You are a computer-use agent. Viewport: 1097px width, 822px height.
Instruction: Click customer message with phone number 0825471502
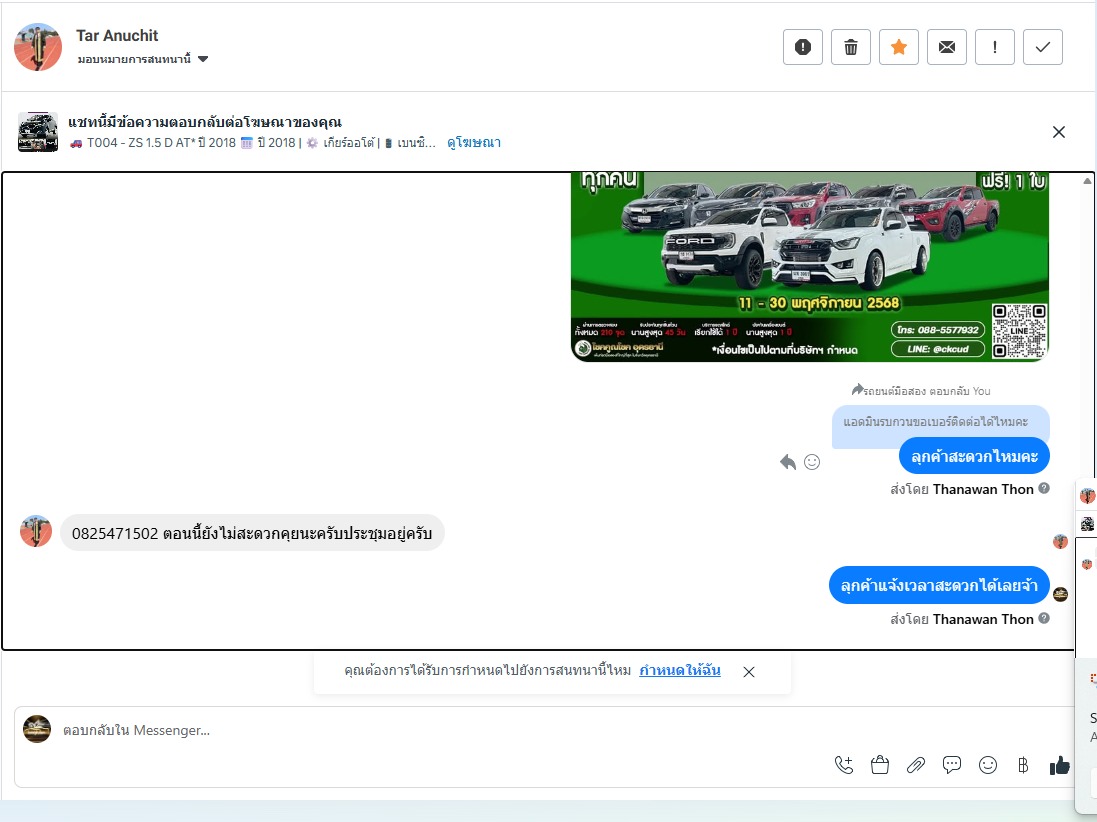pos(252,533)
